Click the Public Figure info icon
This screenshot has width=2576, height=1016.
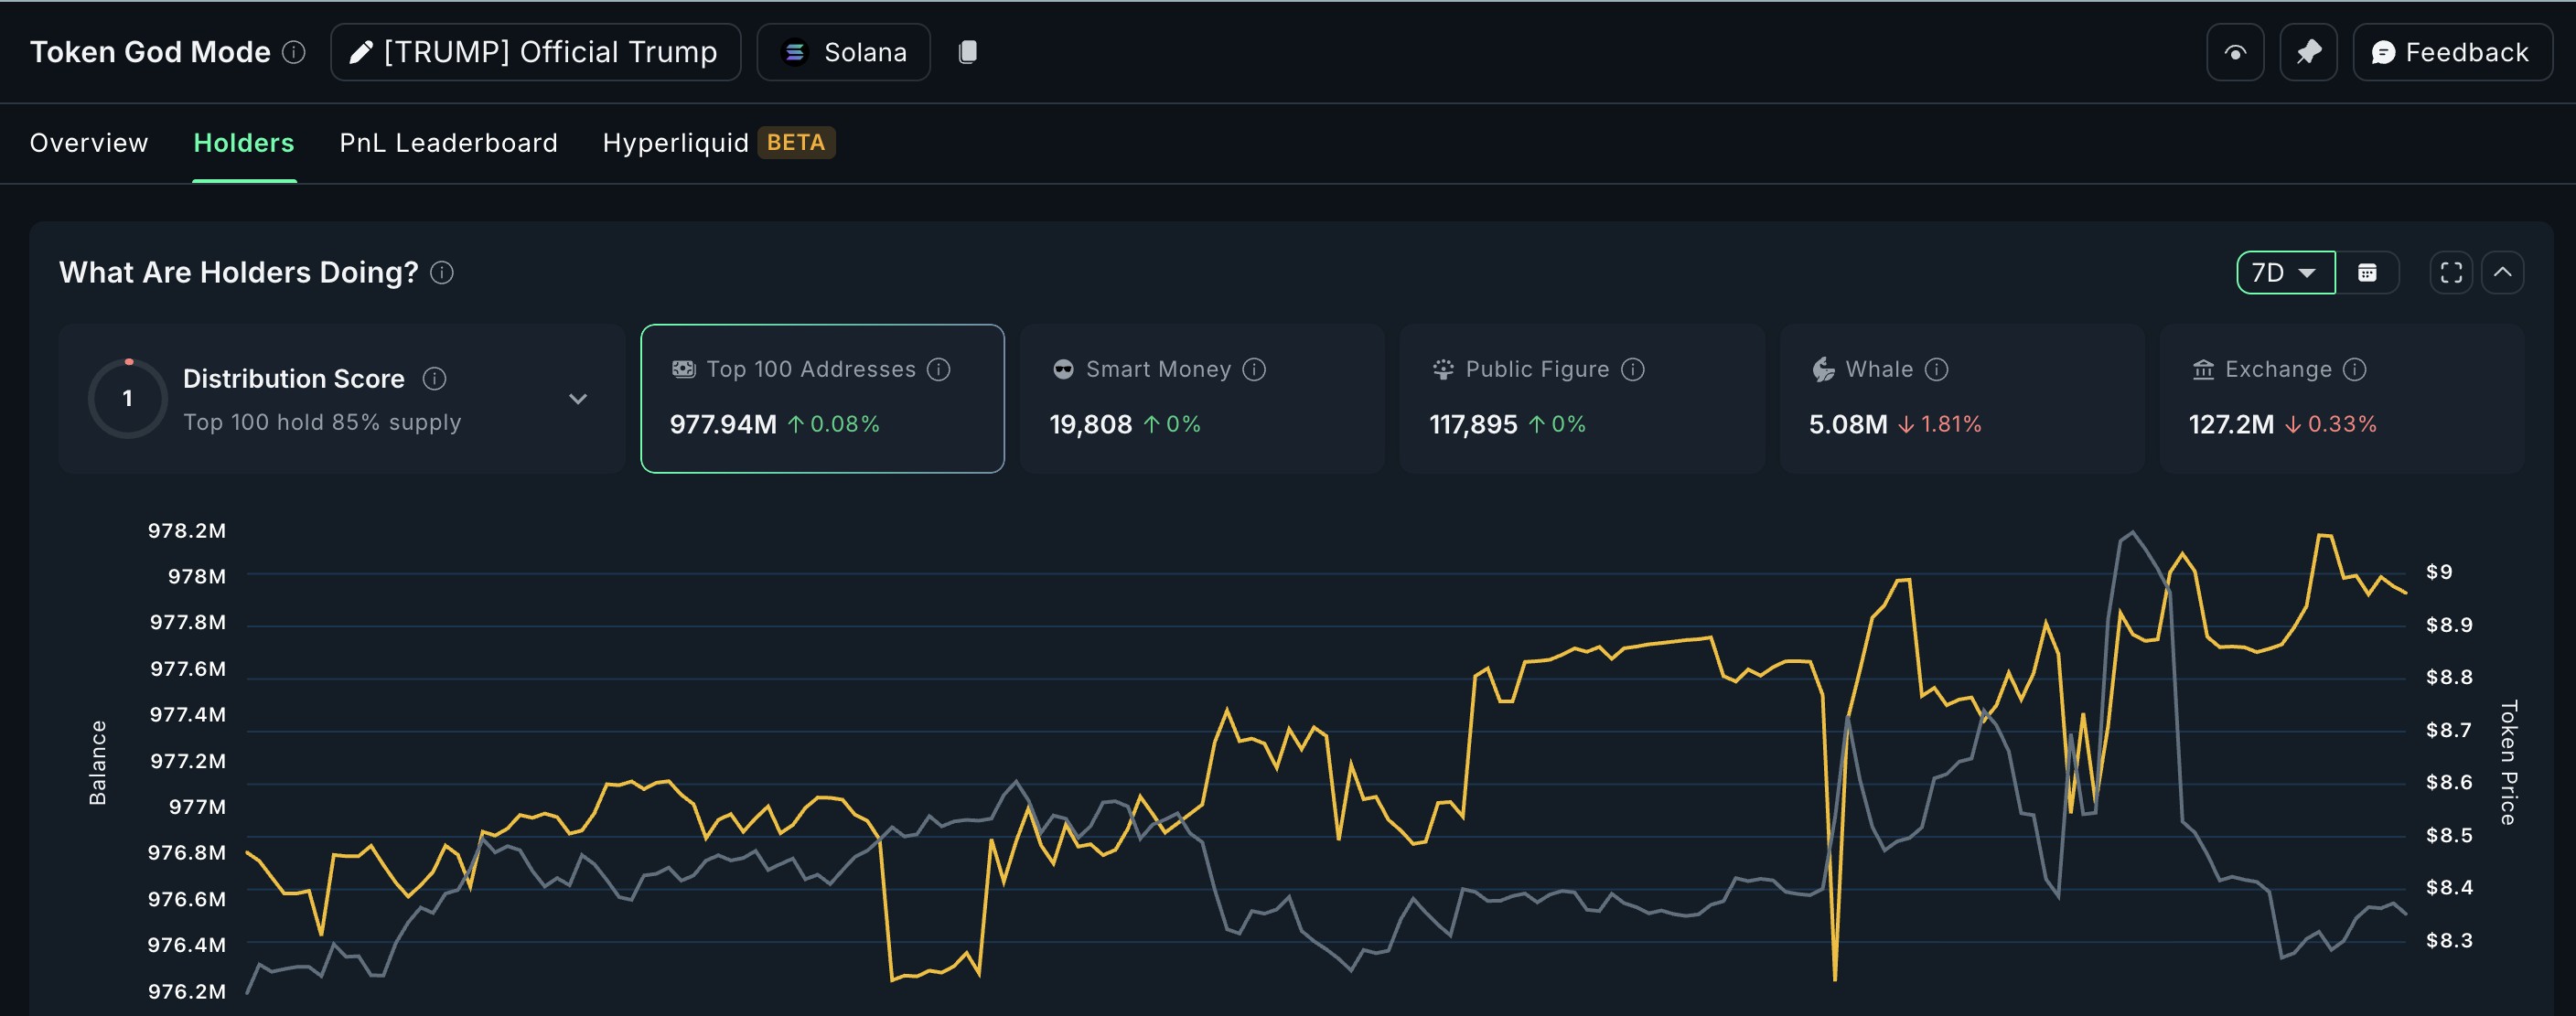click(1633, 370)
